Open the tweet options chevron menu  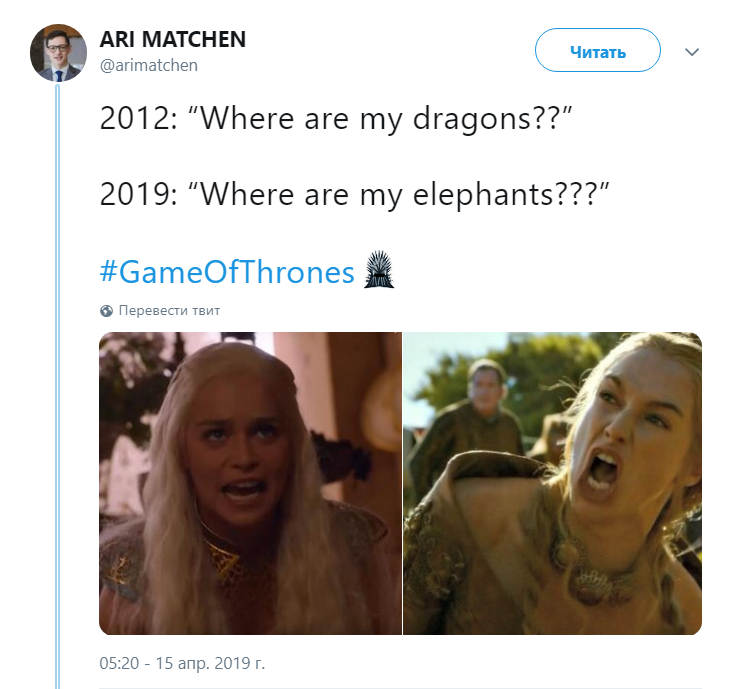(x=692, y=52)
